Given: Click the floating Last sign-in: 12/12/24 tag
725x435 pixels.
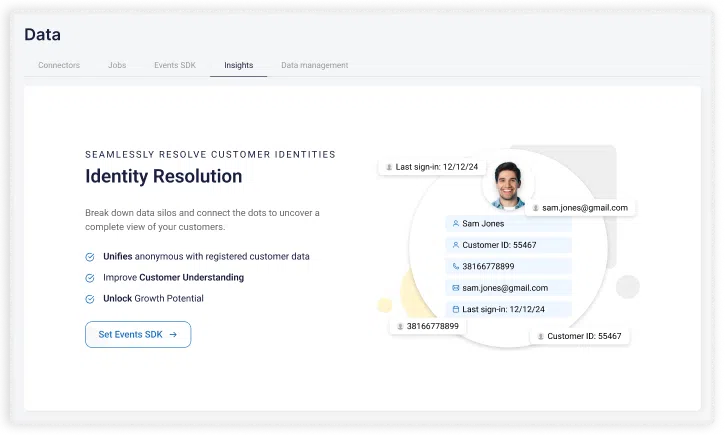Looking at the screenshot, I should click(430, 167).
